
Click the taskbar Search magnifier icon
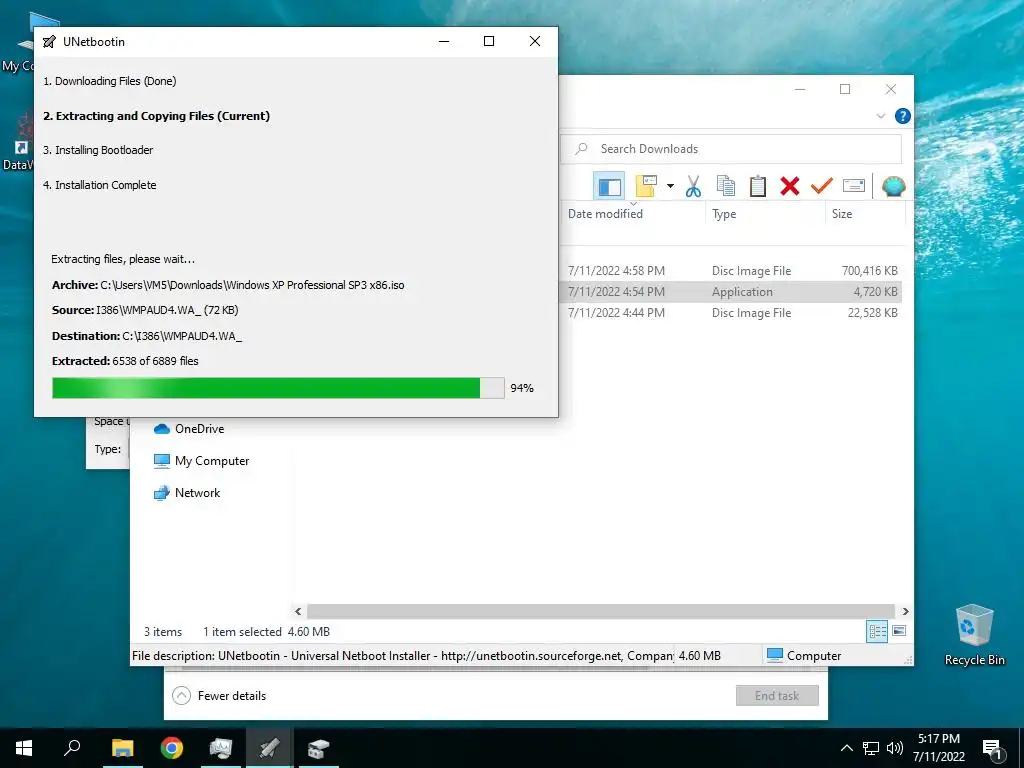pos(72,747)
